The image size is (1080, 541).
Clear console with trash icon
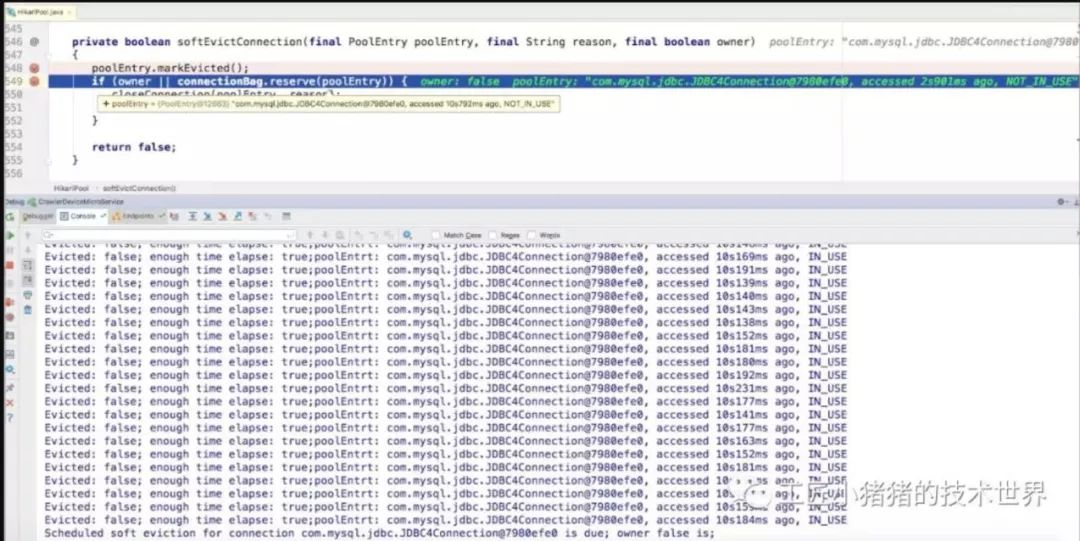click(28, 310)
